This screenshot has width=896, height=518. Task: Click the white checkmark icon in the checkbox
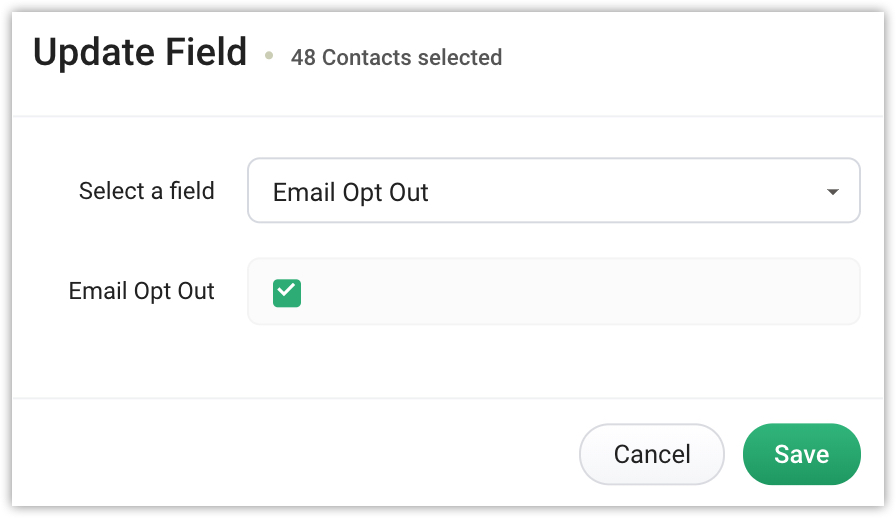[286, 290]
